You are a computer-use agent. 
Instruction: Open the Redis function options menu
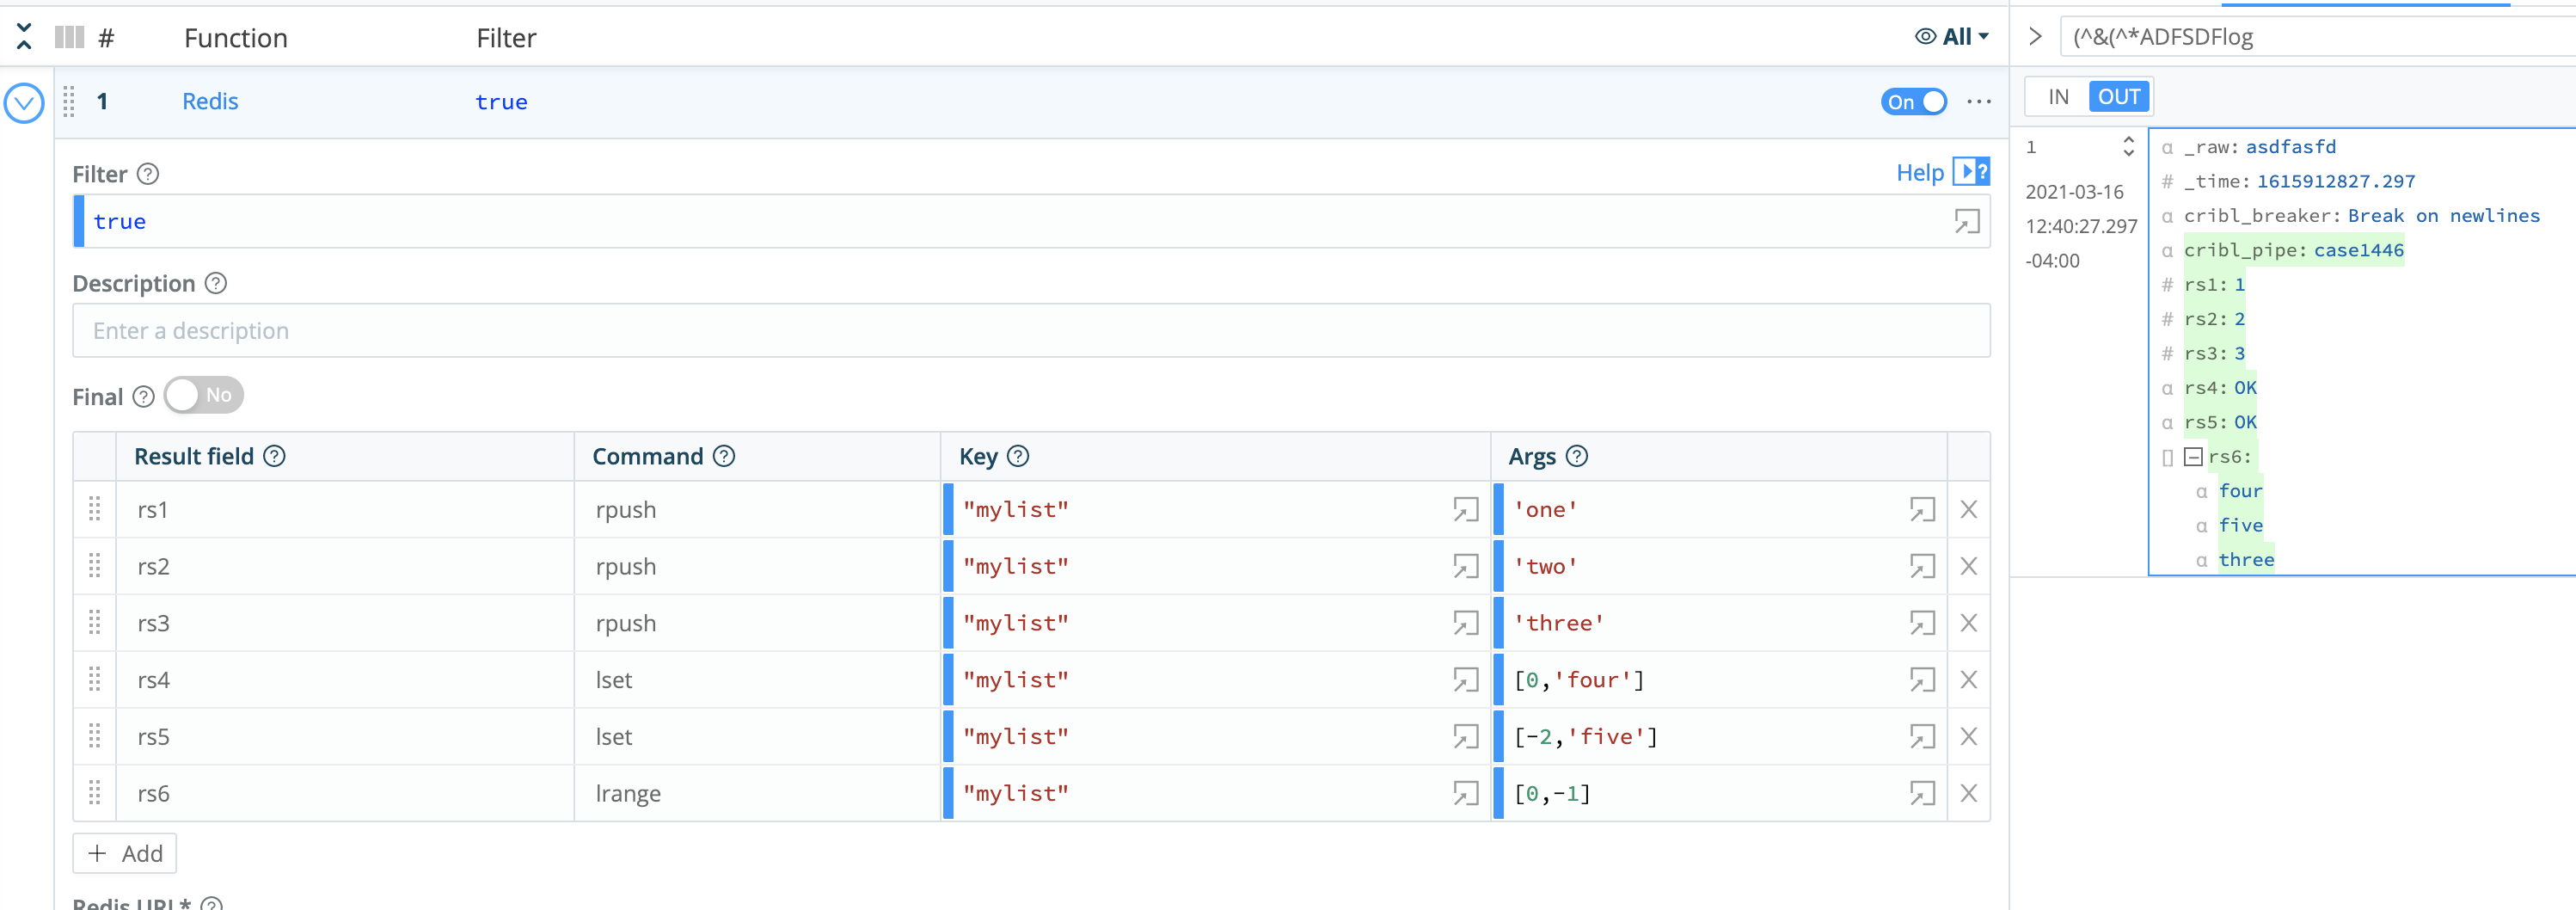(1978, 101)
